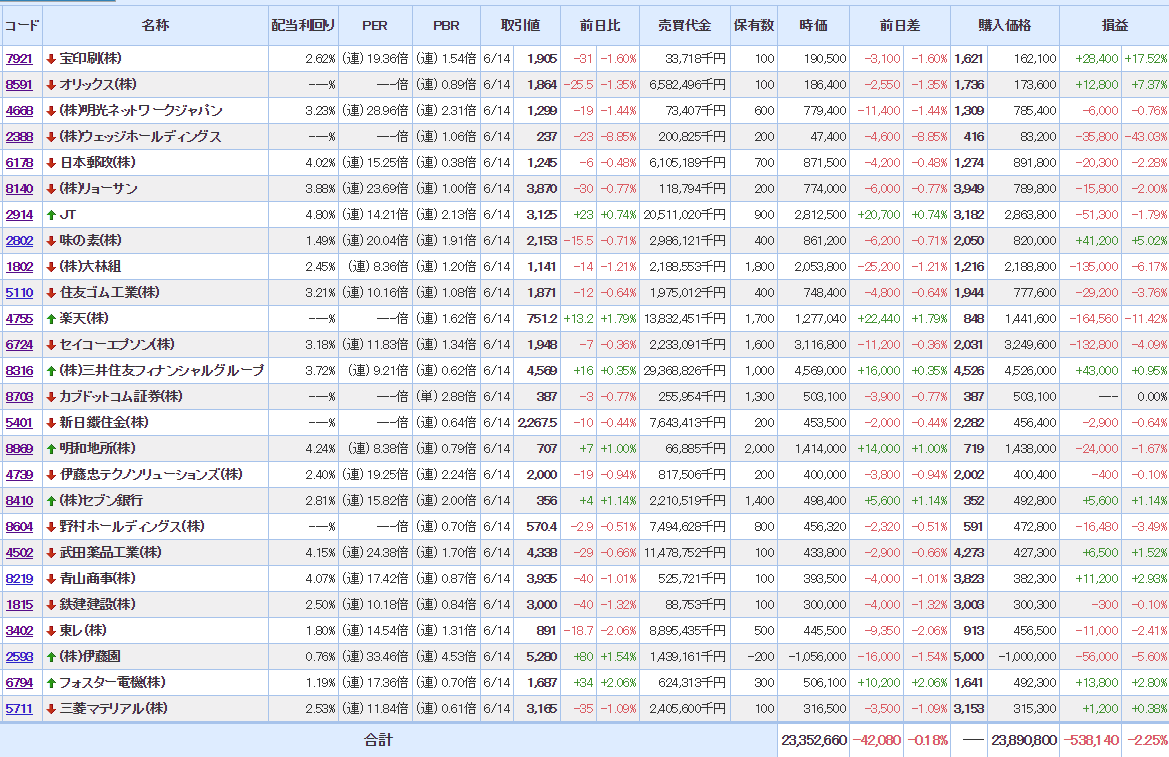Image resolution: width=1169 pixels, height=757 pixels.
Task: Click the up arrow beside フォスター電機(株)
Action: point(51,682)
